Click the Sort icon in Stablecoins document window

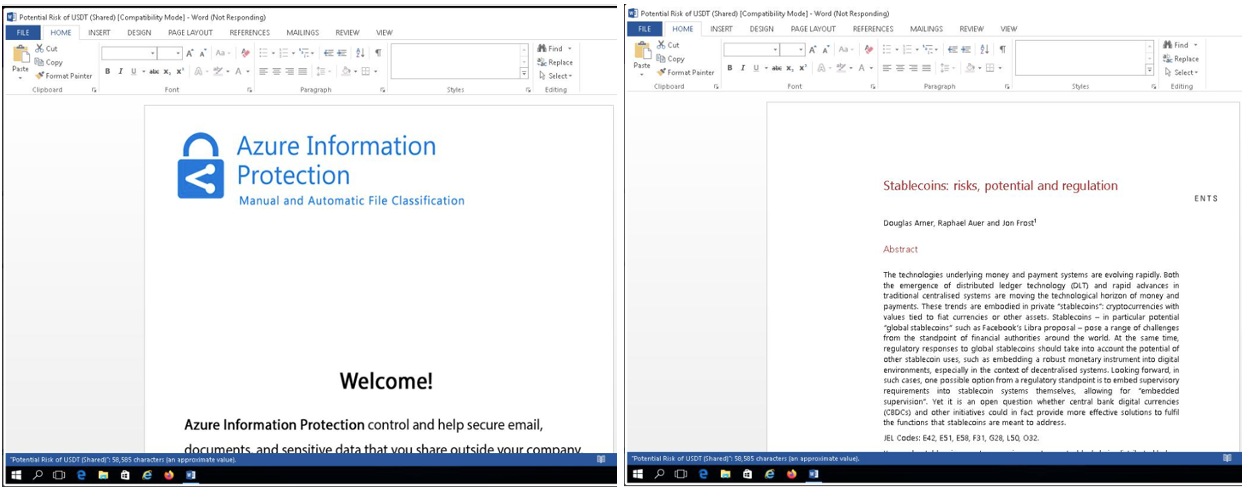click(x=986, y=49)
